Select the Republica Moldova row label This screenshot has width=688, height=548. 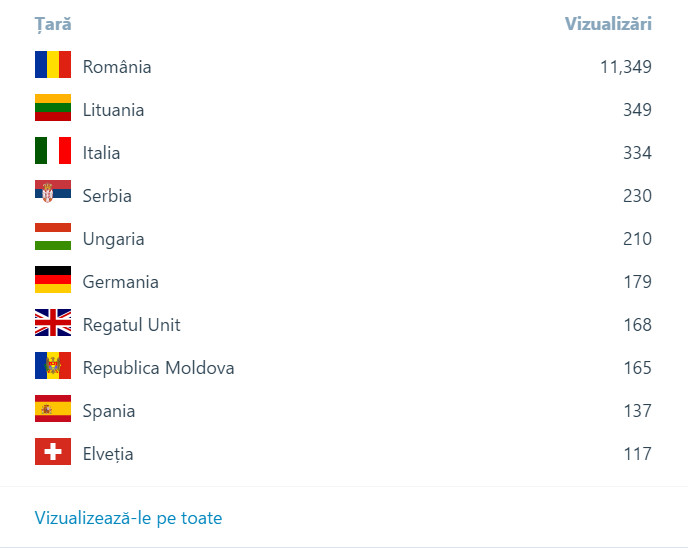click(158, 368)
